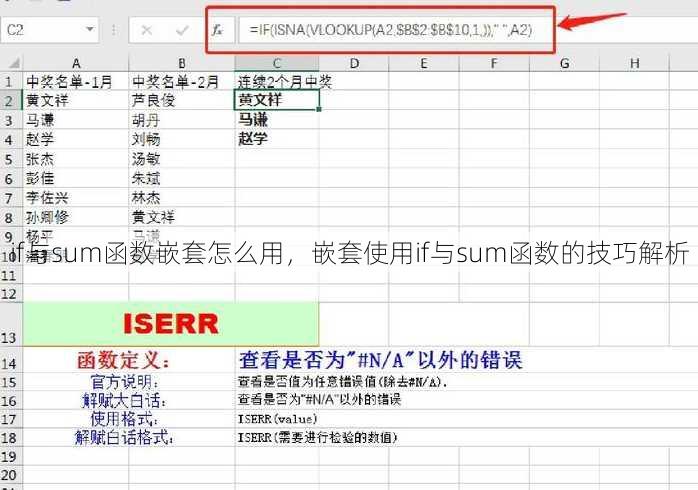698x490 pixels.
Task: Click 芦良俊 in column B
Action: (182, 101)
